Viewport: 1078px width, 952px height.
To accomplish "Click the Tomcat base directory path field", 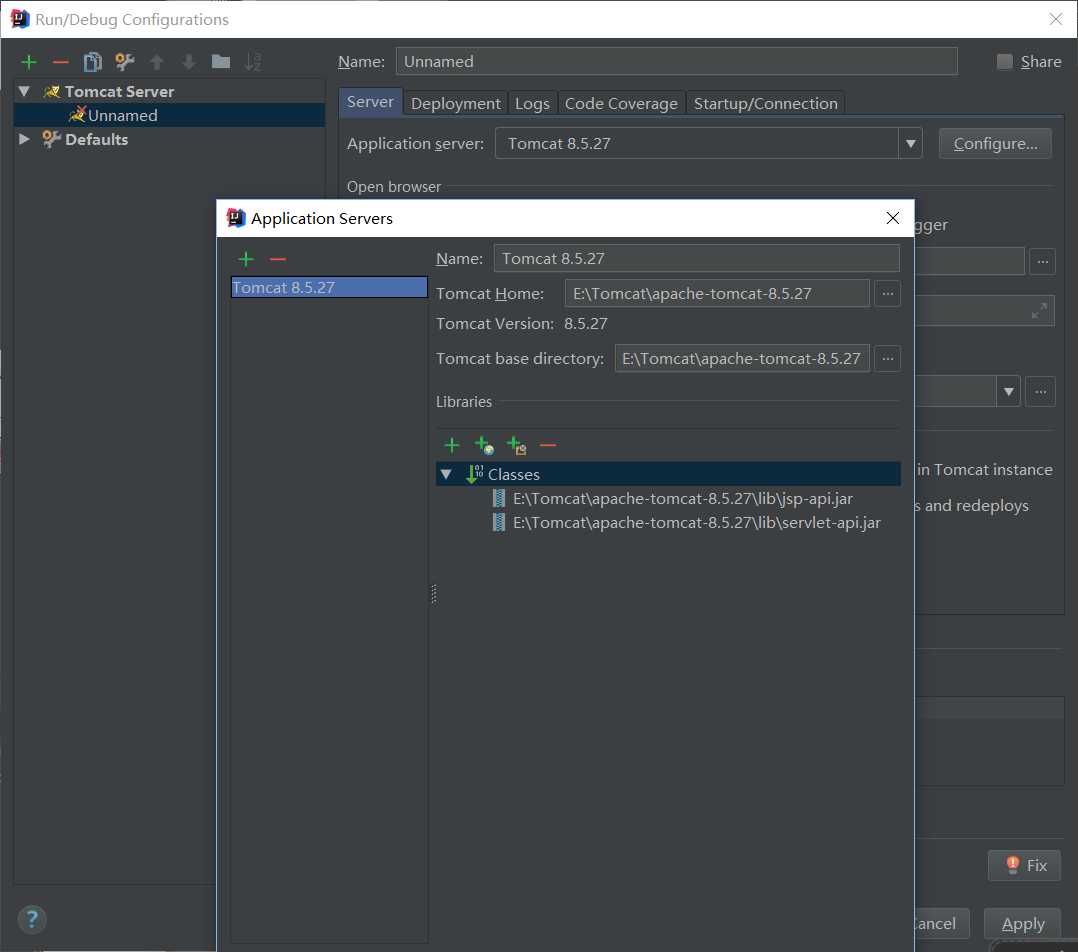I will [742, 359].
